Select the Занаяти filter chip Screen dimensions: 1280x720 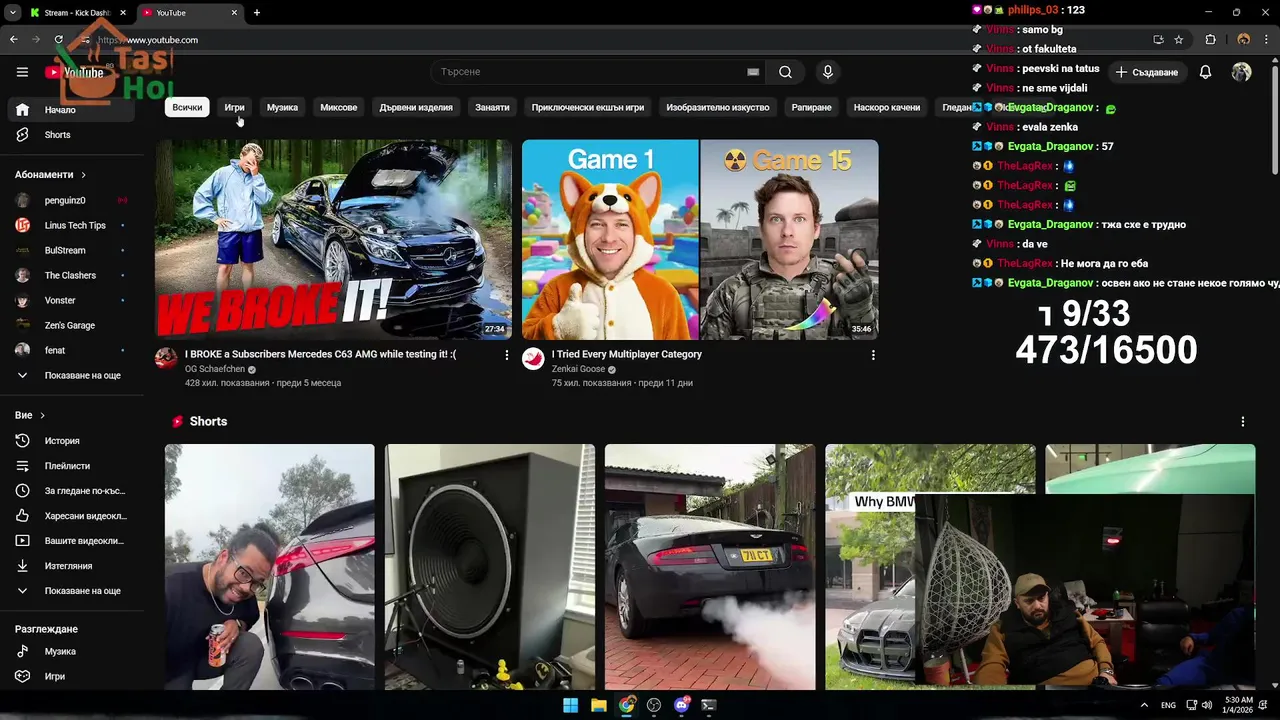[492, 107]
